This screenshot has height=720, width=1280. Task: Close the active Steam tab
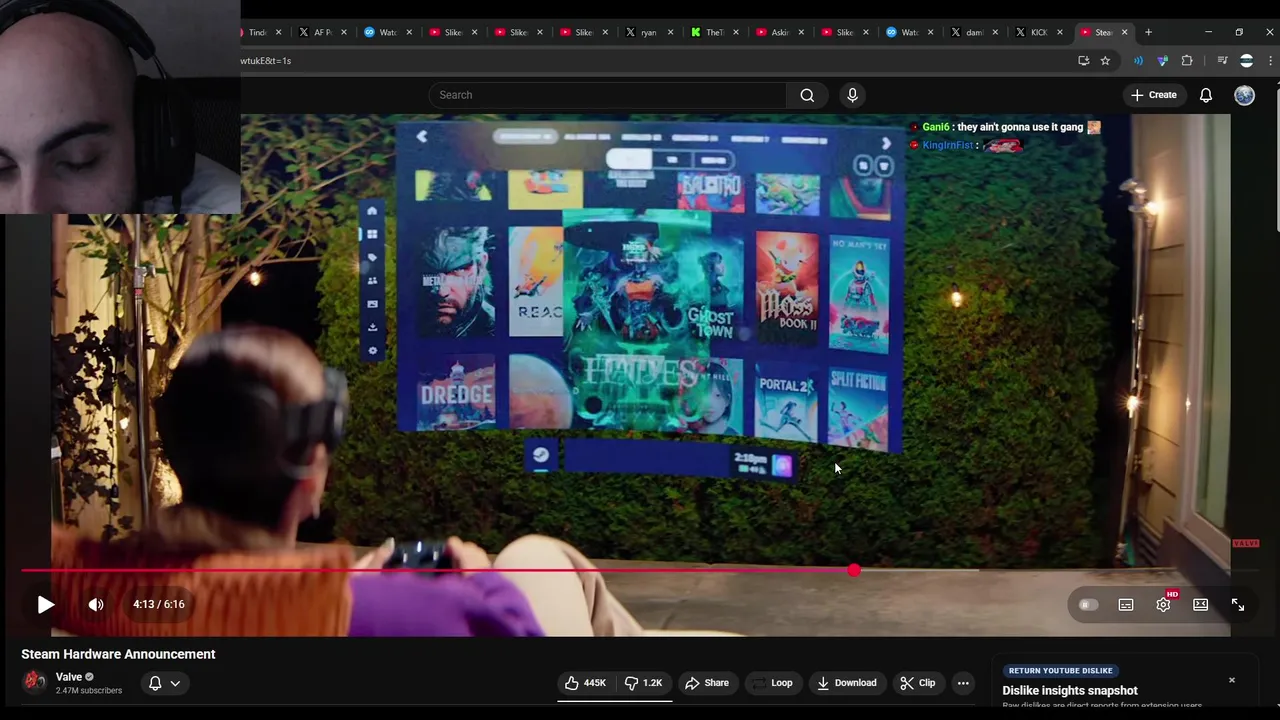[x=1124, y=32]
